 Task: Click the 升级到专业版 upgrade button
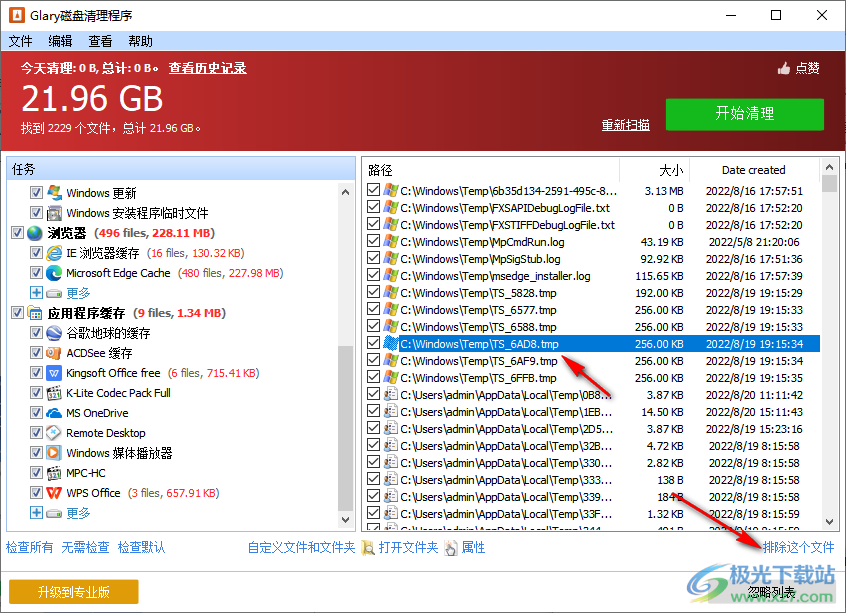[72, 591]
